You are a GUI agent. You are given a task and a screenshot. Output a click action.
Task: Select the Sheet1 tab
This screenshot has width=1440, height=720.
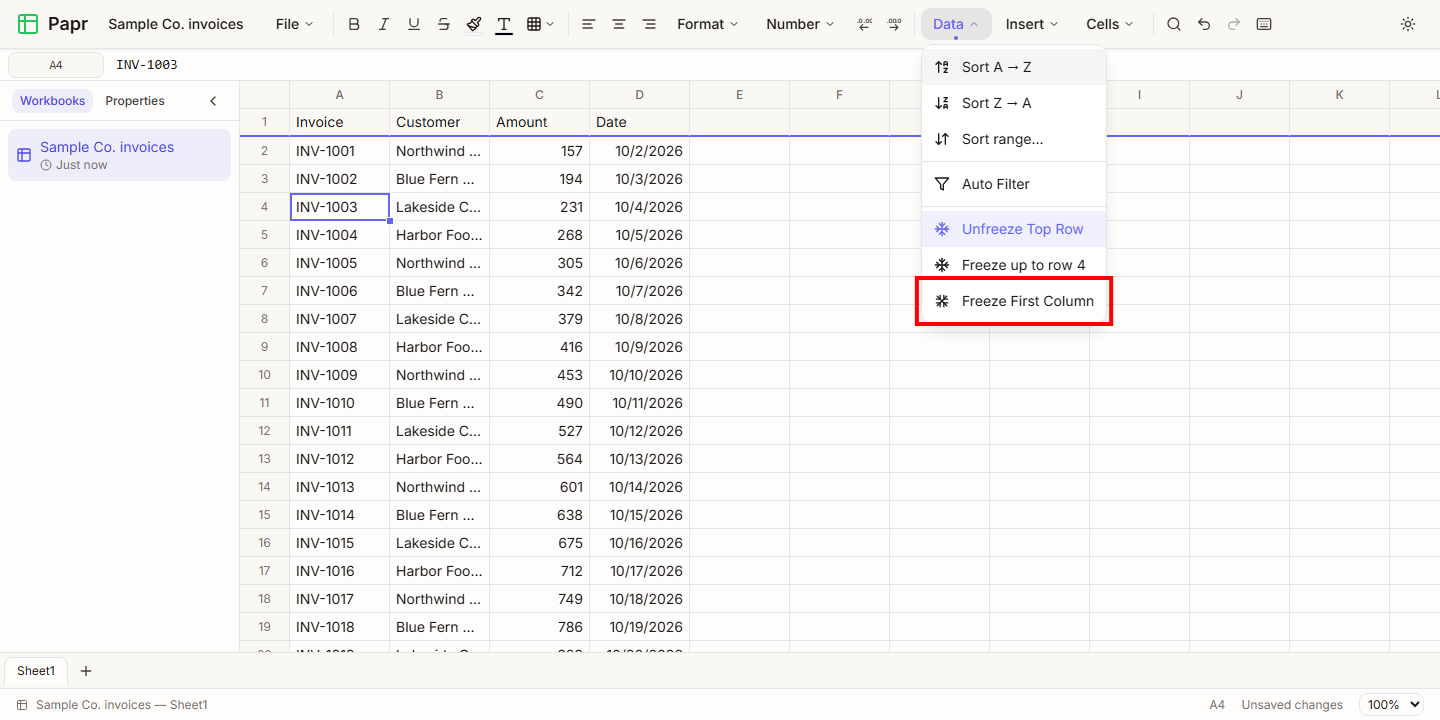pos(36,671)
